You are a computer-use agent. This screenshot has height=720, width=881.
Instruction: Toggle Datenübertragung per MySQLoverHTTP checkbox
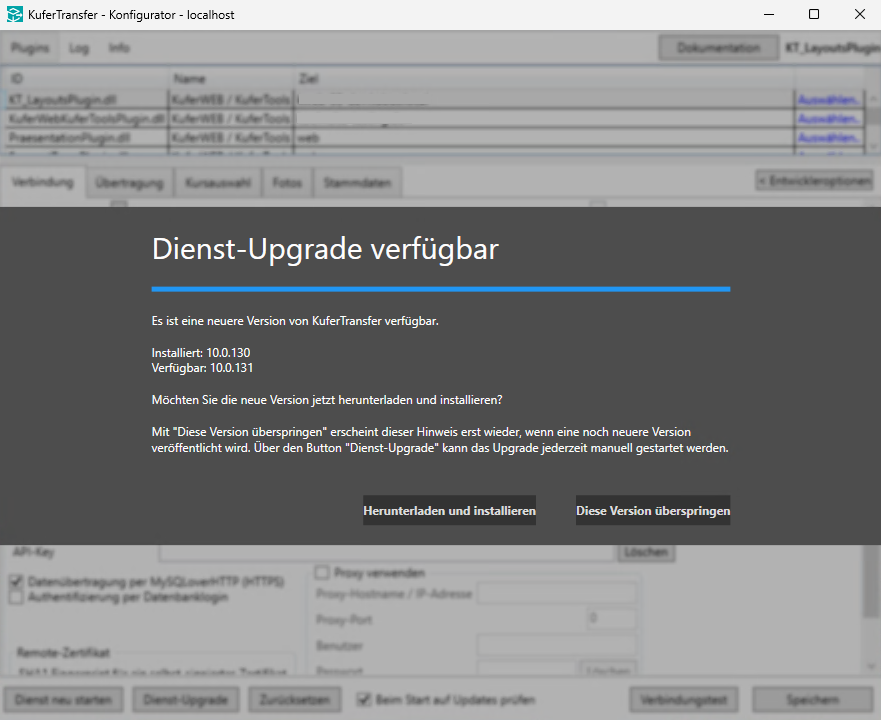point(16,582)
